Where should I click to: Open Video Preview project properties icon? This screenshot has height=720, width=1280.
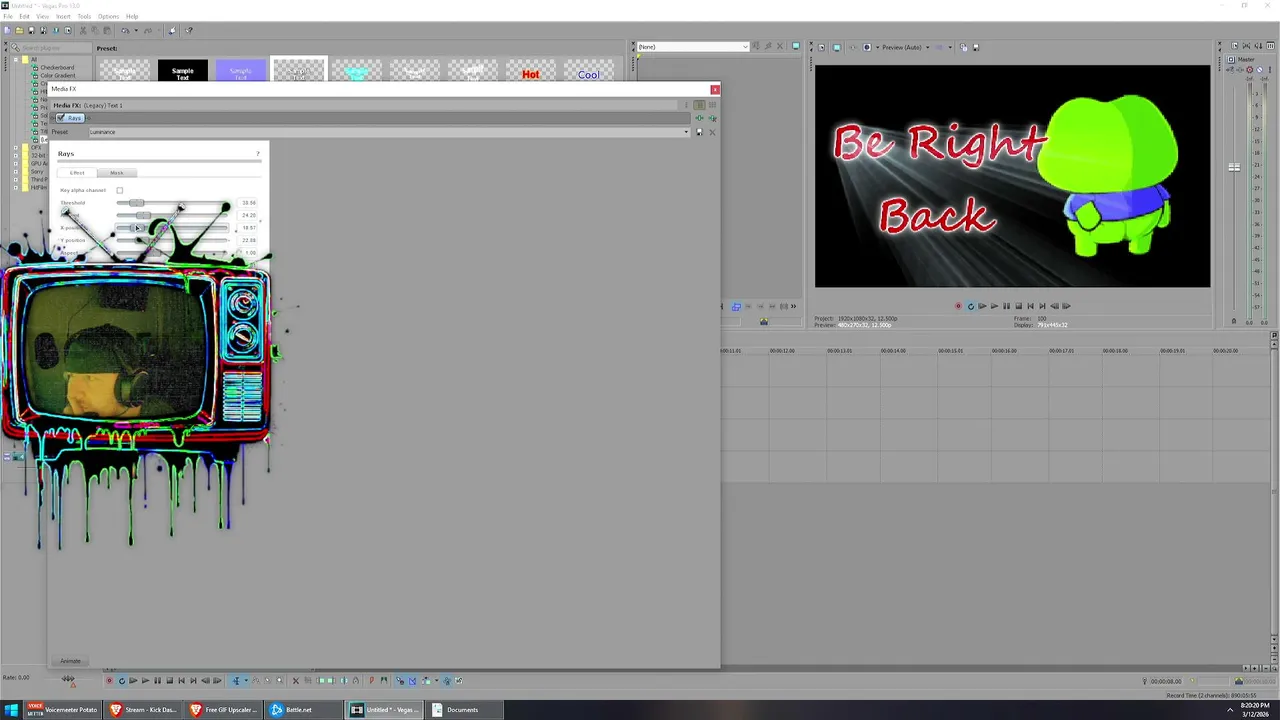point(822,47)
